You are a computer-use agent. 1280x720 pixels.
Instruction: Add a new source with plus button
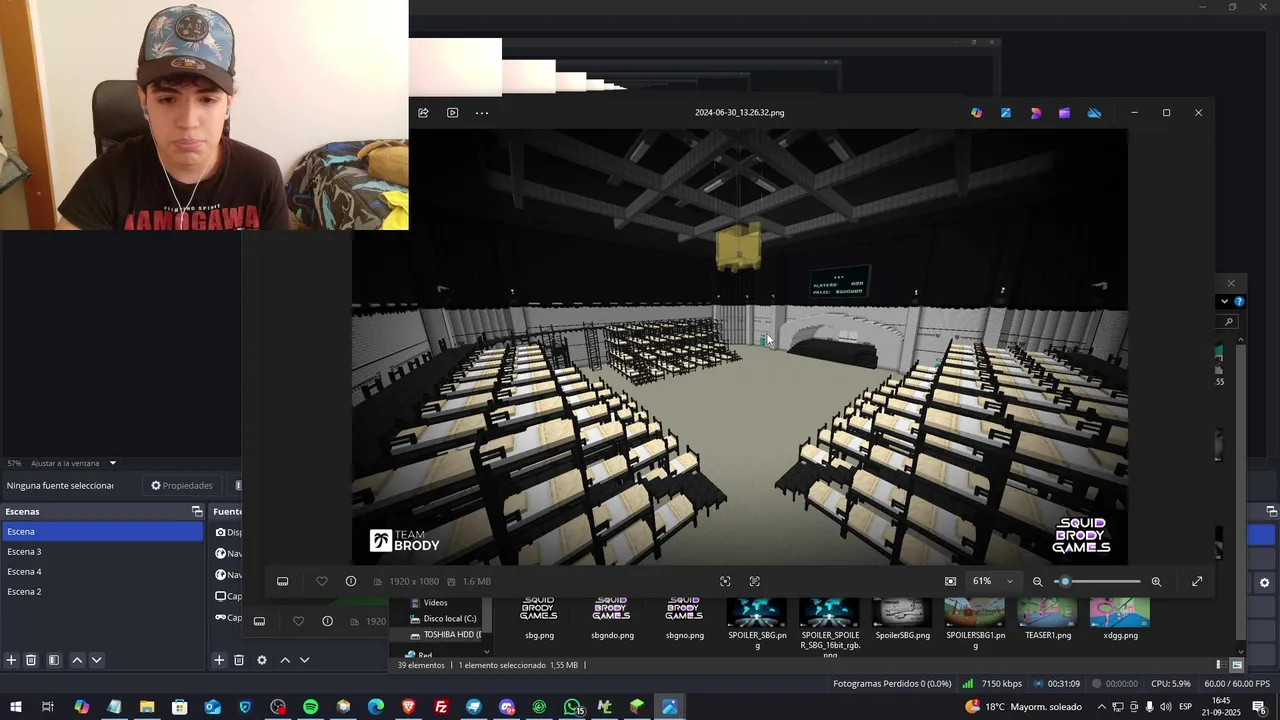tap(219, 660)
